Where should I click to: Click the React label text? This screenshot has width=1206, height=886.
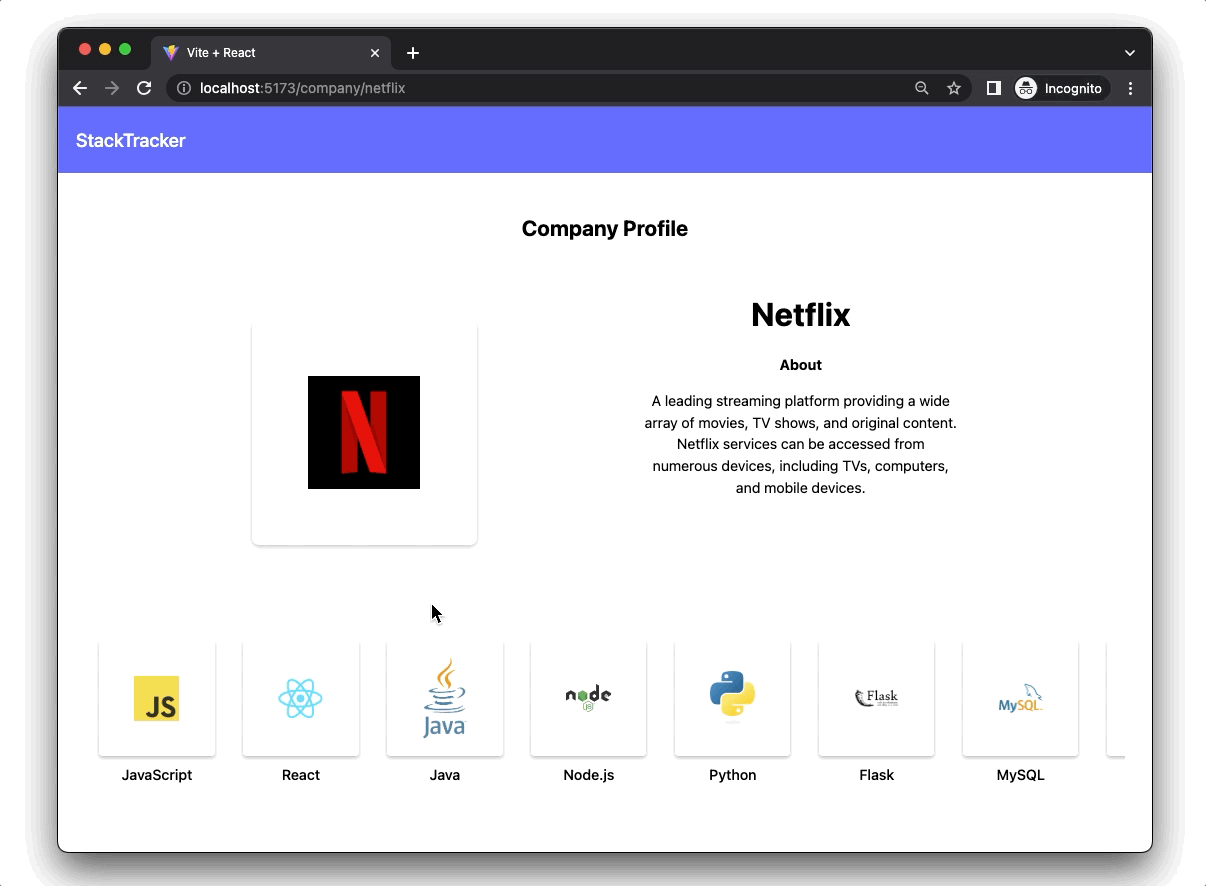coord(301,775)
